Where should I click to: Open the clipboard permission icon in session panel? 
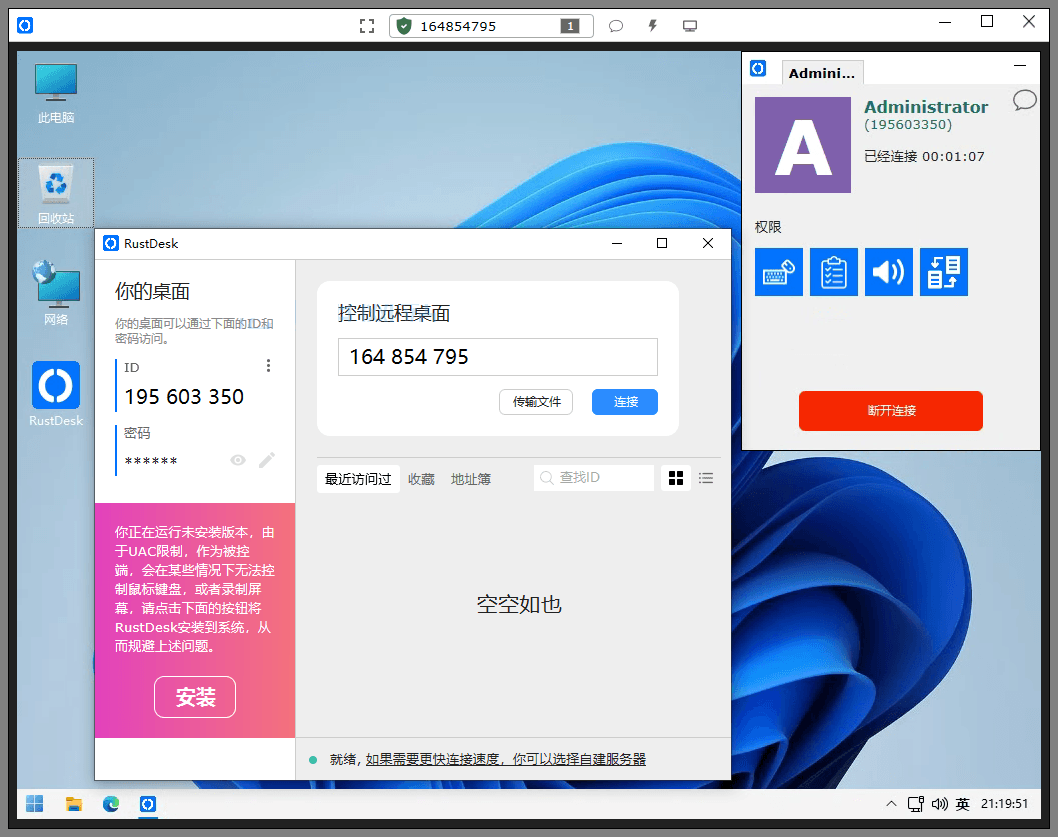coord(835,271)
